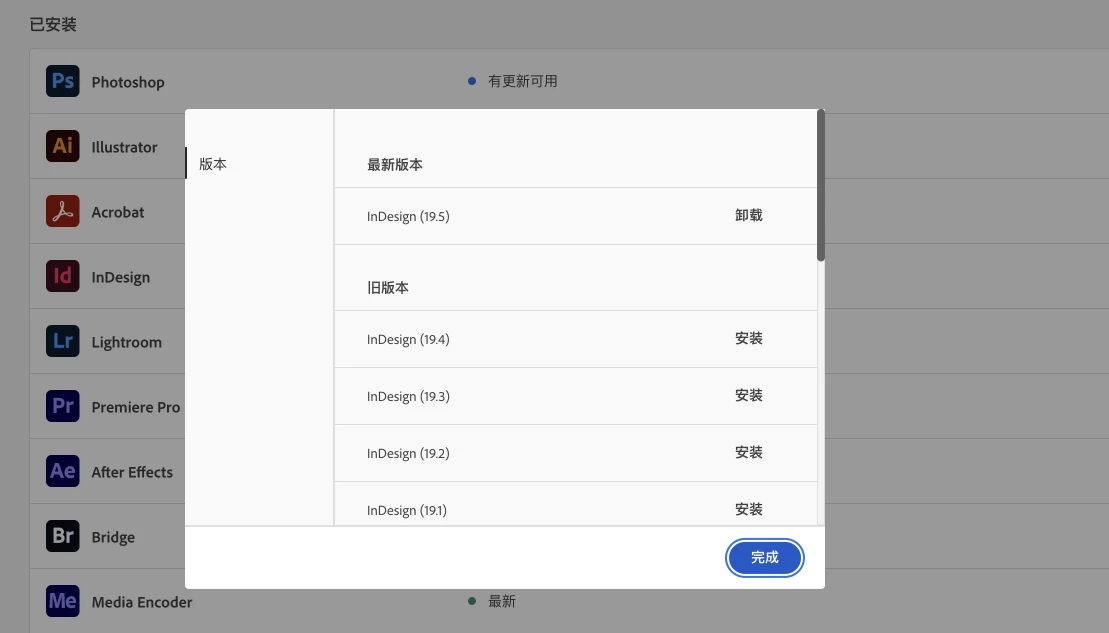Click the Acrobat app icon
Viewport: 1109px width, 633px height.
pyautogui.click(x=62, y=211)
